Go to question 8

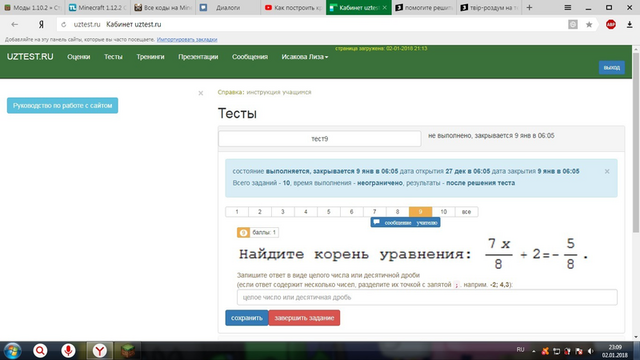(397, 212)
